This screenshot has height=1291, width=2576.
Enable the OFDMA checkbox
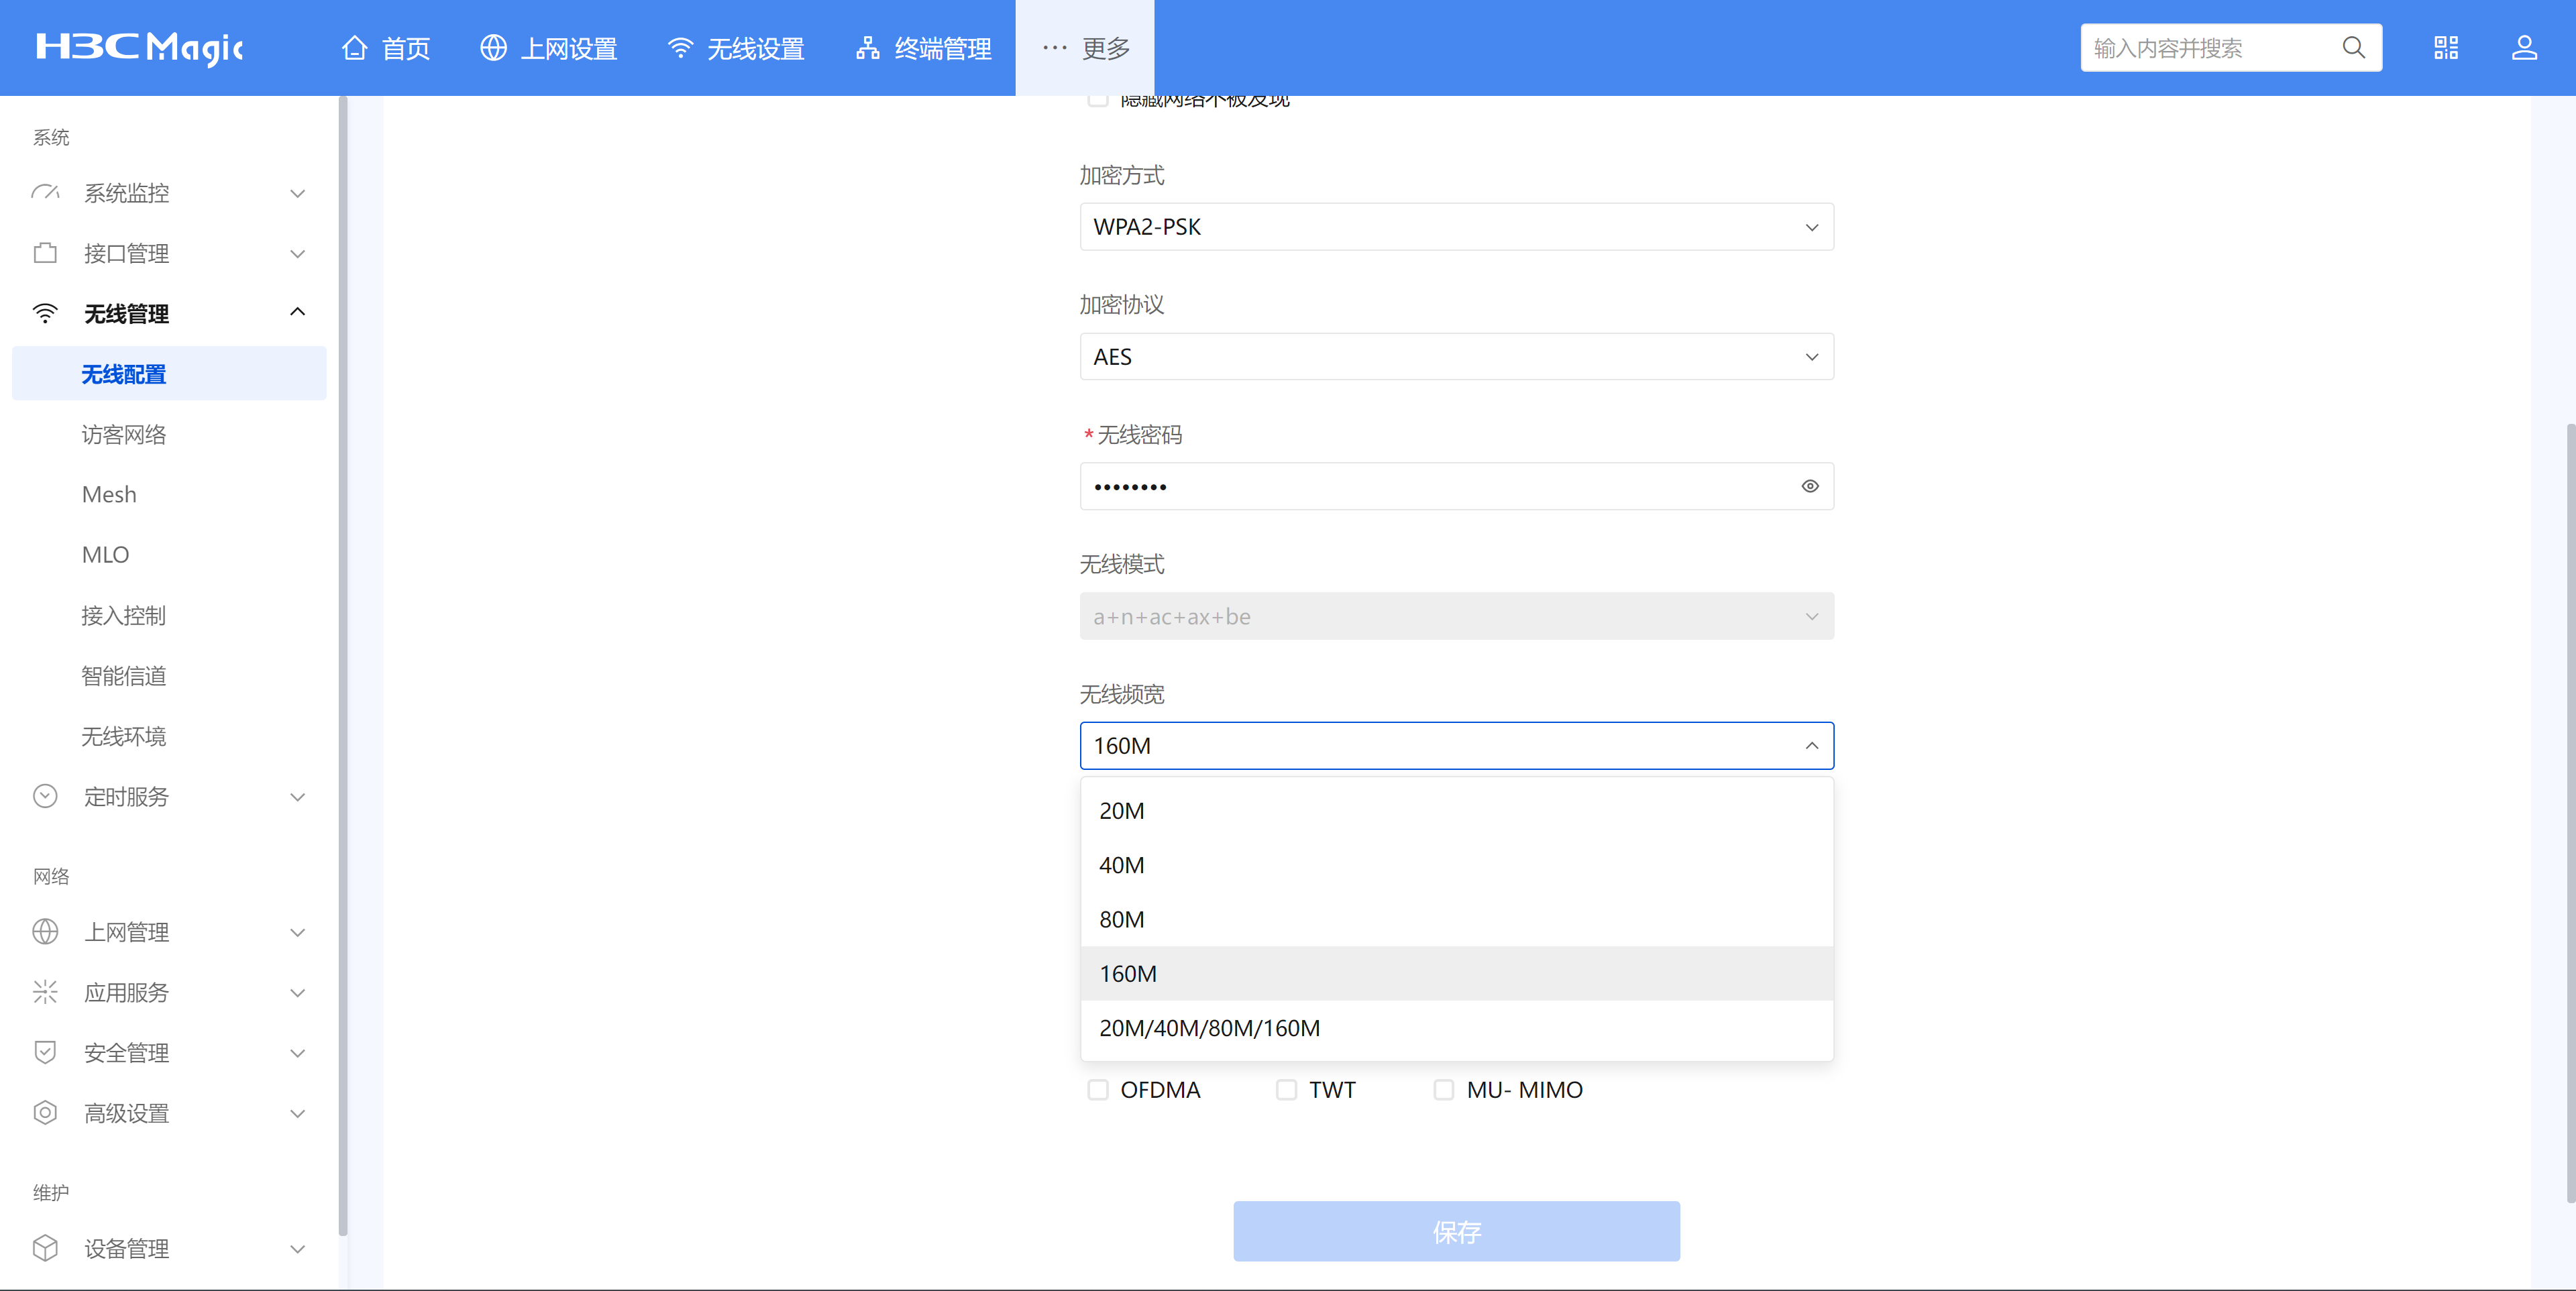pos(1098,1089)
